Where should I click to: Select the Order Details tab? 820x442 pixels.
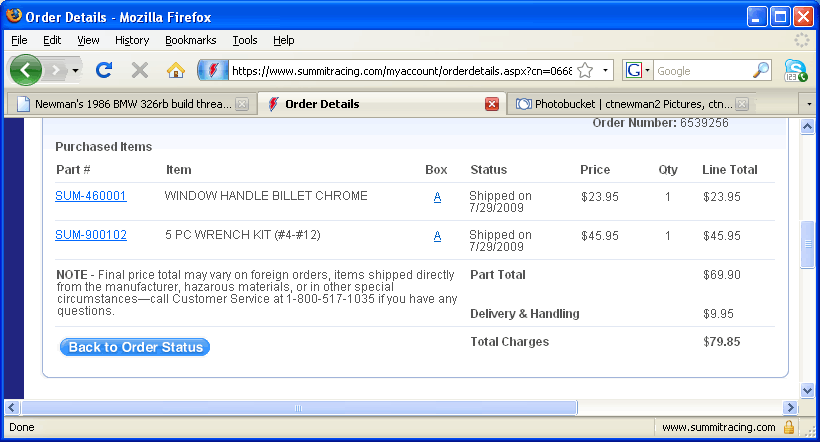pyautogui.click(x=382, y=104)
